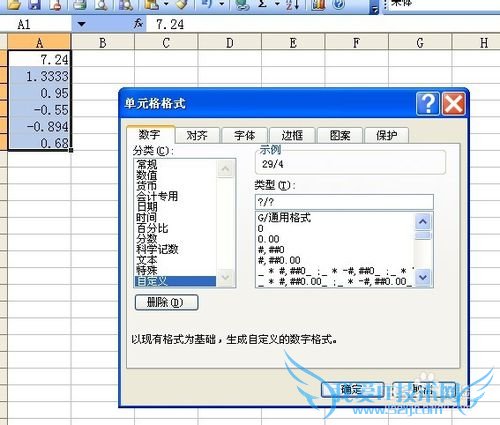Image resolution: width=500 pixels, height=425 pixels.
Task: Select 常规 in category list
Action: (x=175, y=164)
